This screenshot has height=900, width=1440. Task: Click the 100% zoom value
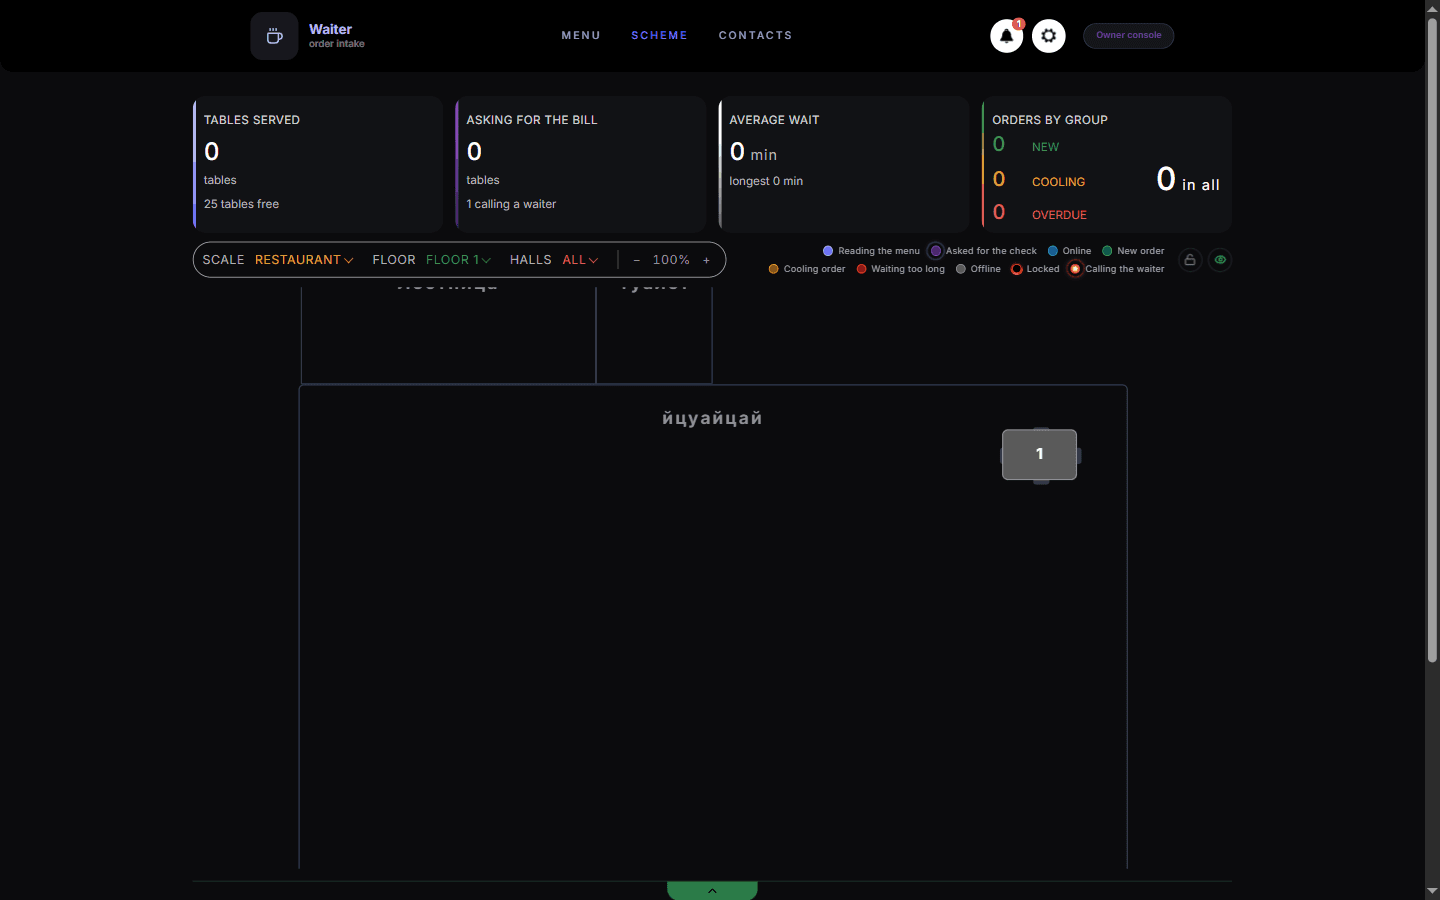[x=671, y=260]
